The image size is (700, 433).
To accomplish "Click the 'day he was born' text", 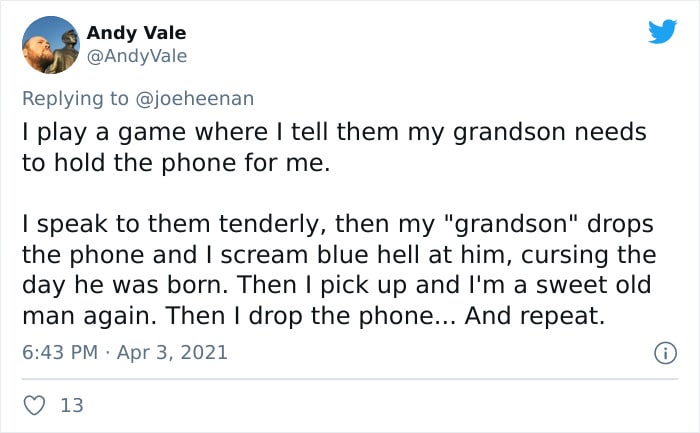I will 125,285.
